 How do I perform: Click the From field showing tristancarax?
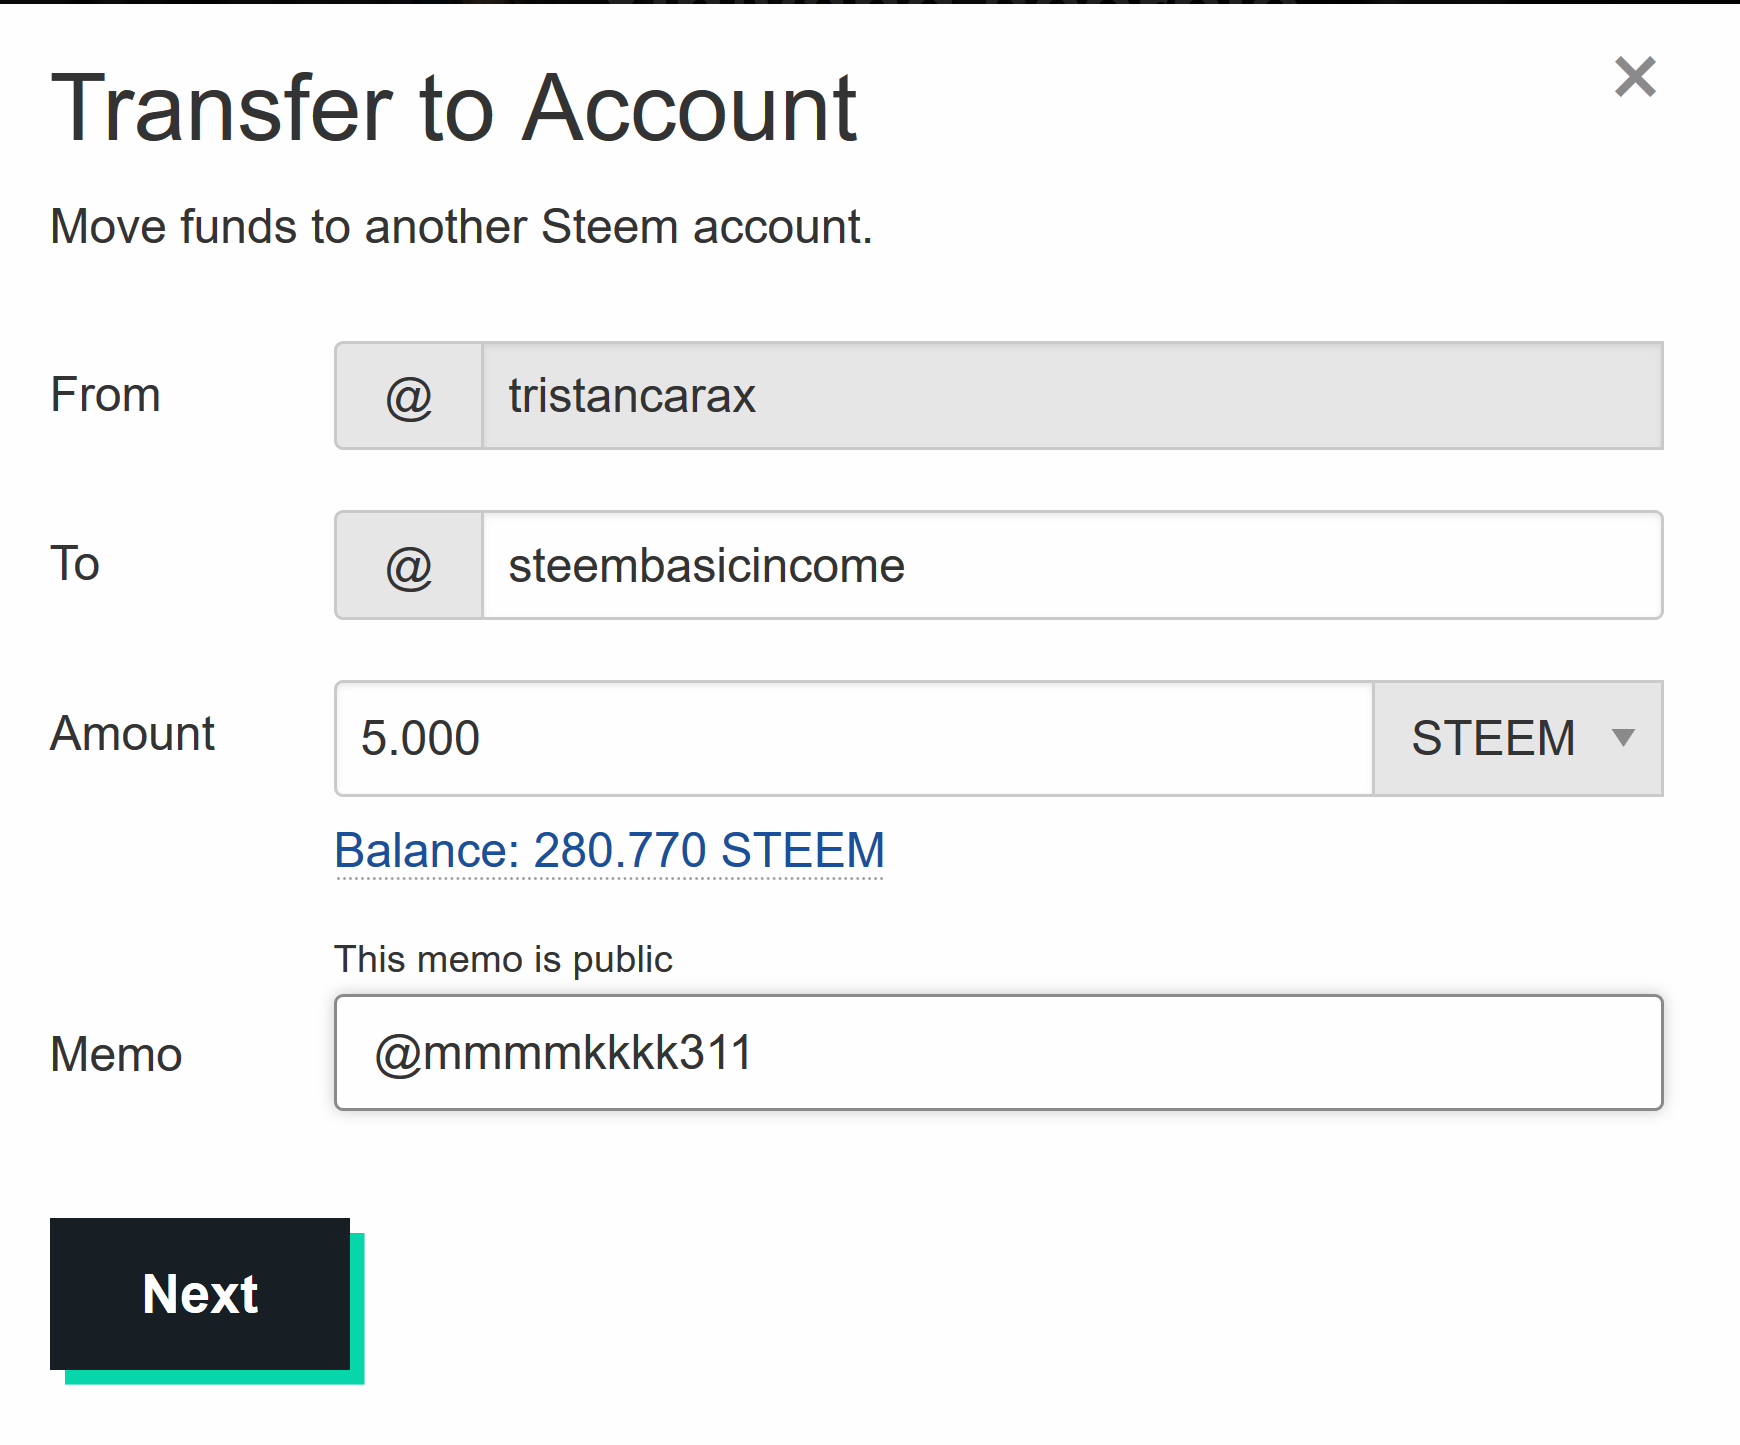1070,396
